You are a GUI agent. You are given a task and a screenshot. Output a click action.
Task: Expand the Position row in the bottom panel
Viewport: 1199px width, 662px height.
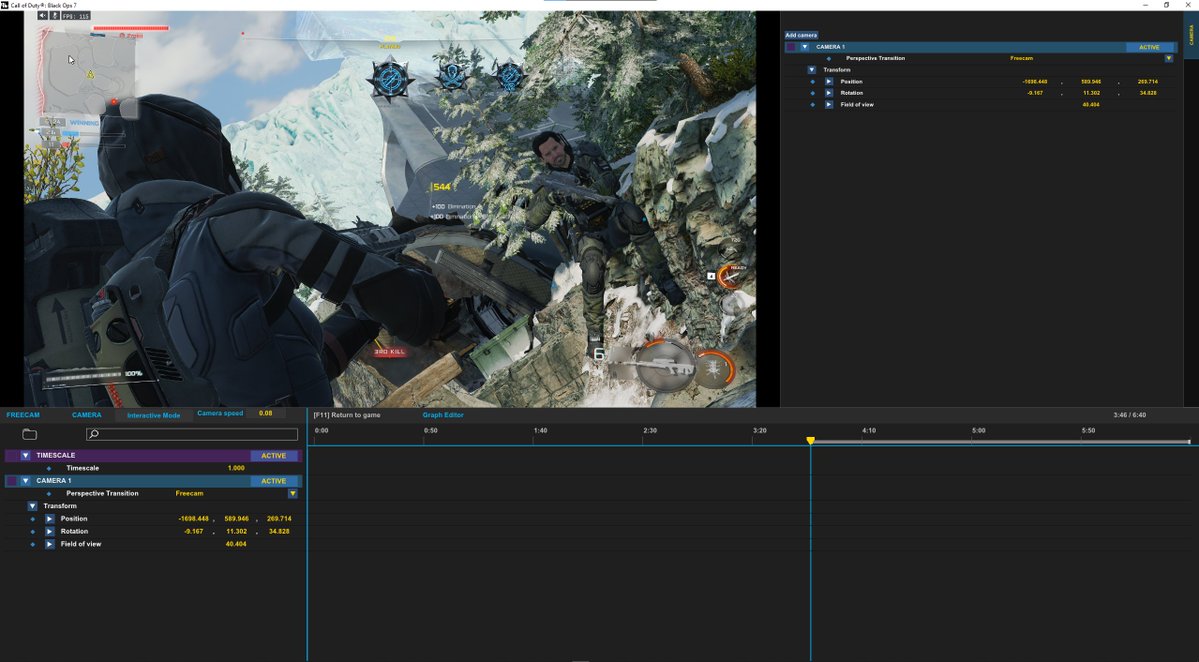[x=49, y=519]
